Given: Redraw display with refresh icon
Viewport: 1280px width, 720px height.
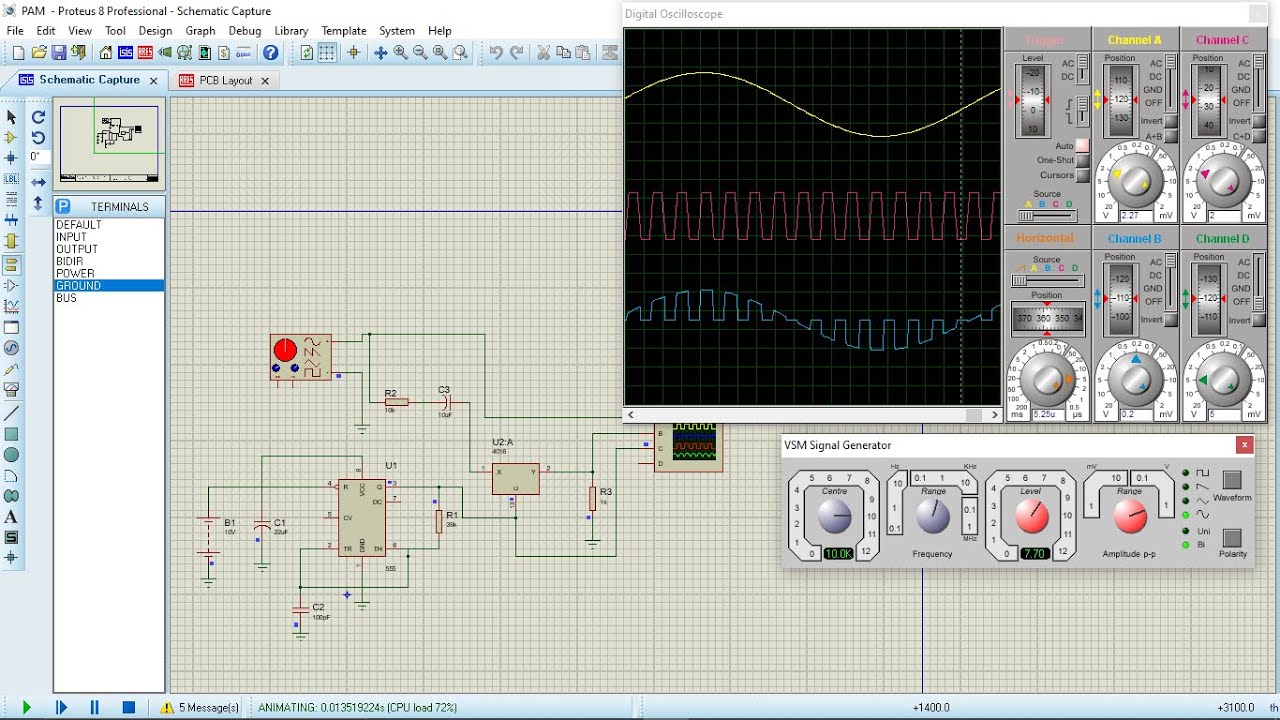Looking at the screenshot, I should coord(306,53).
